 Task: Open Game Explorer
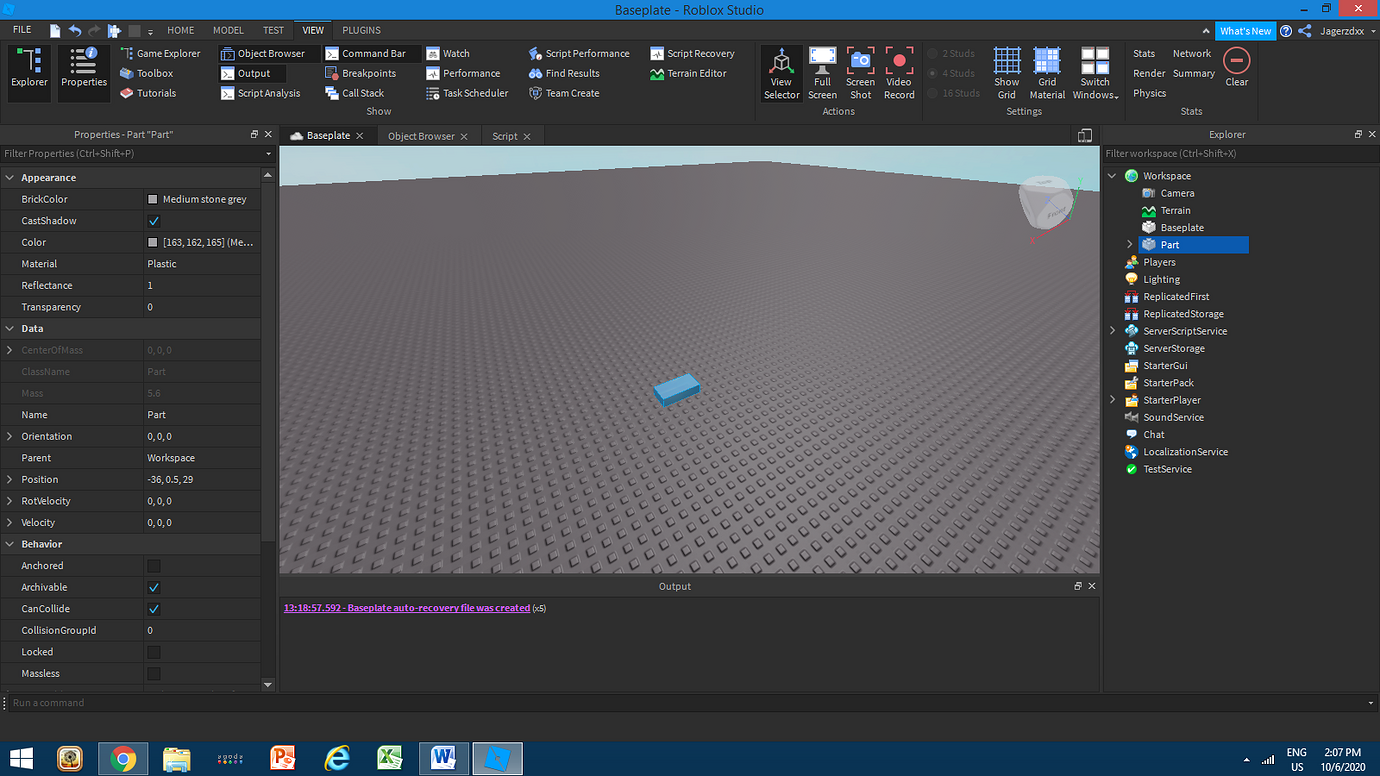(160, 53)
